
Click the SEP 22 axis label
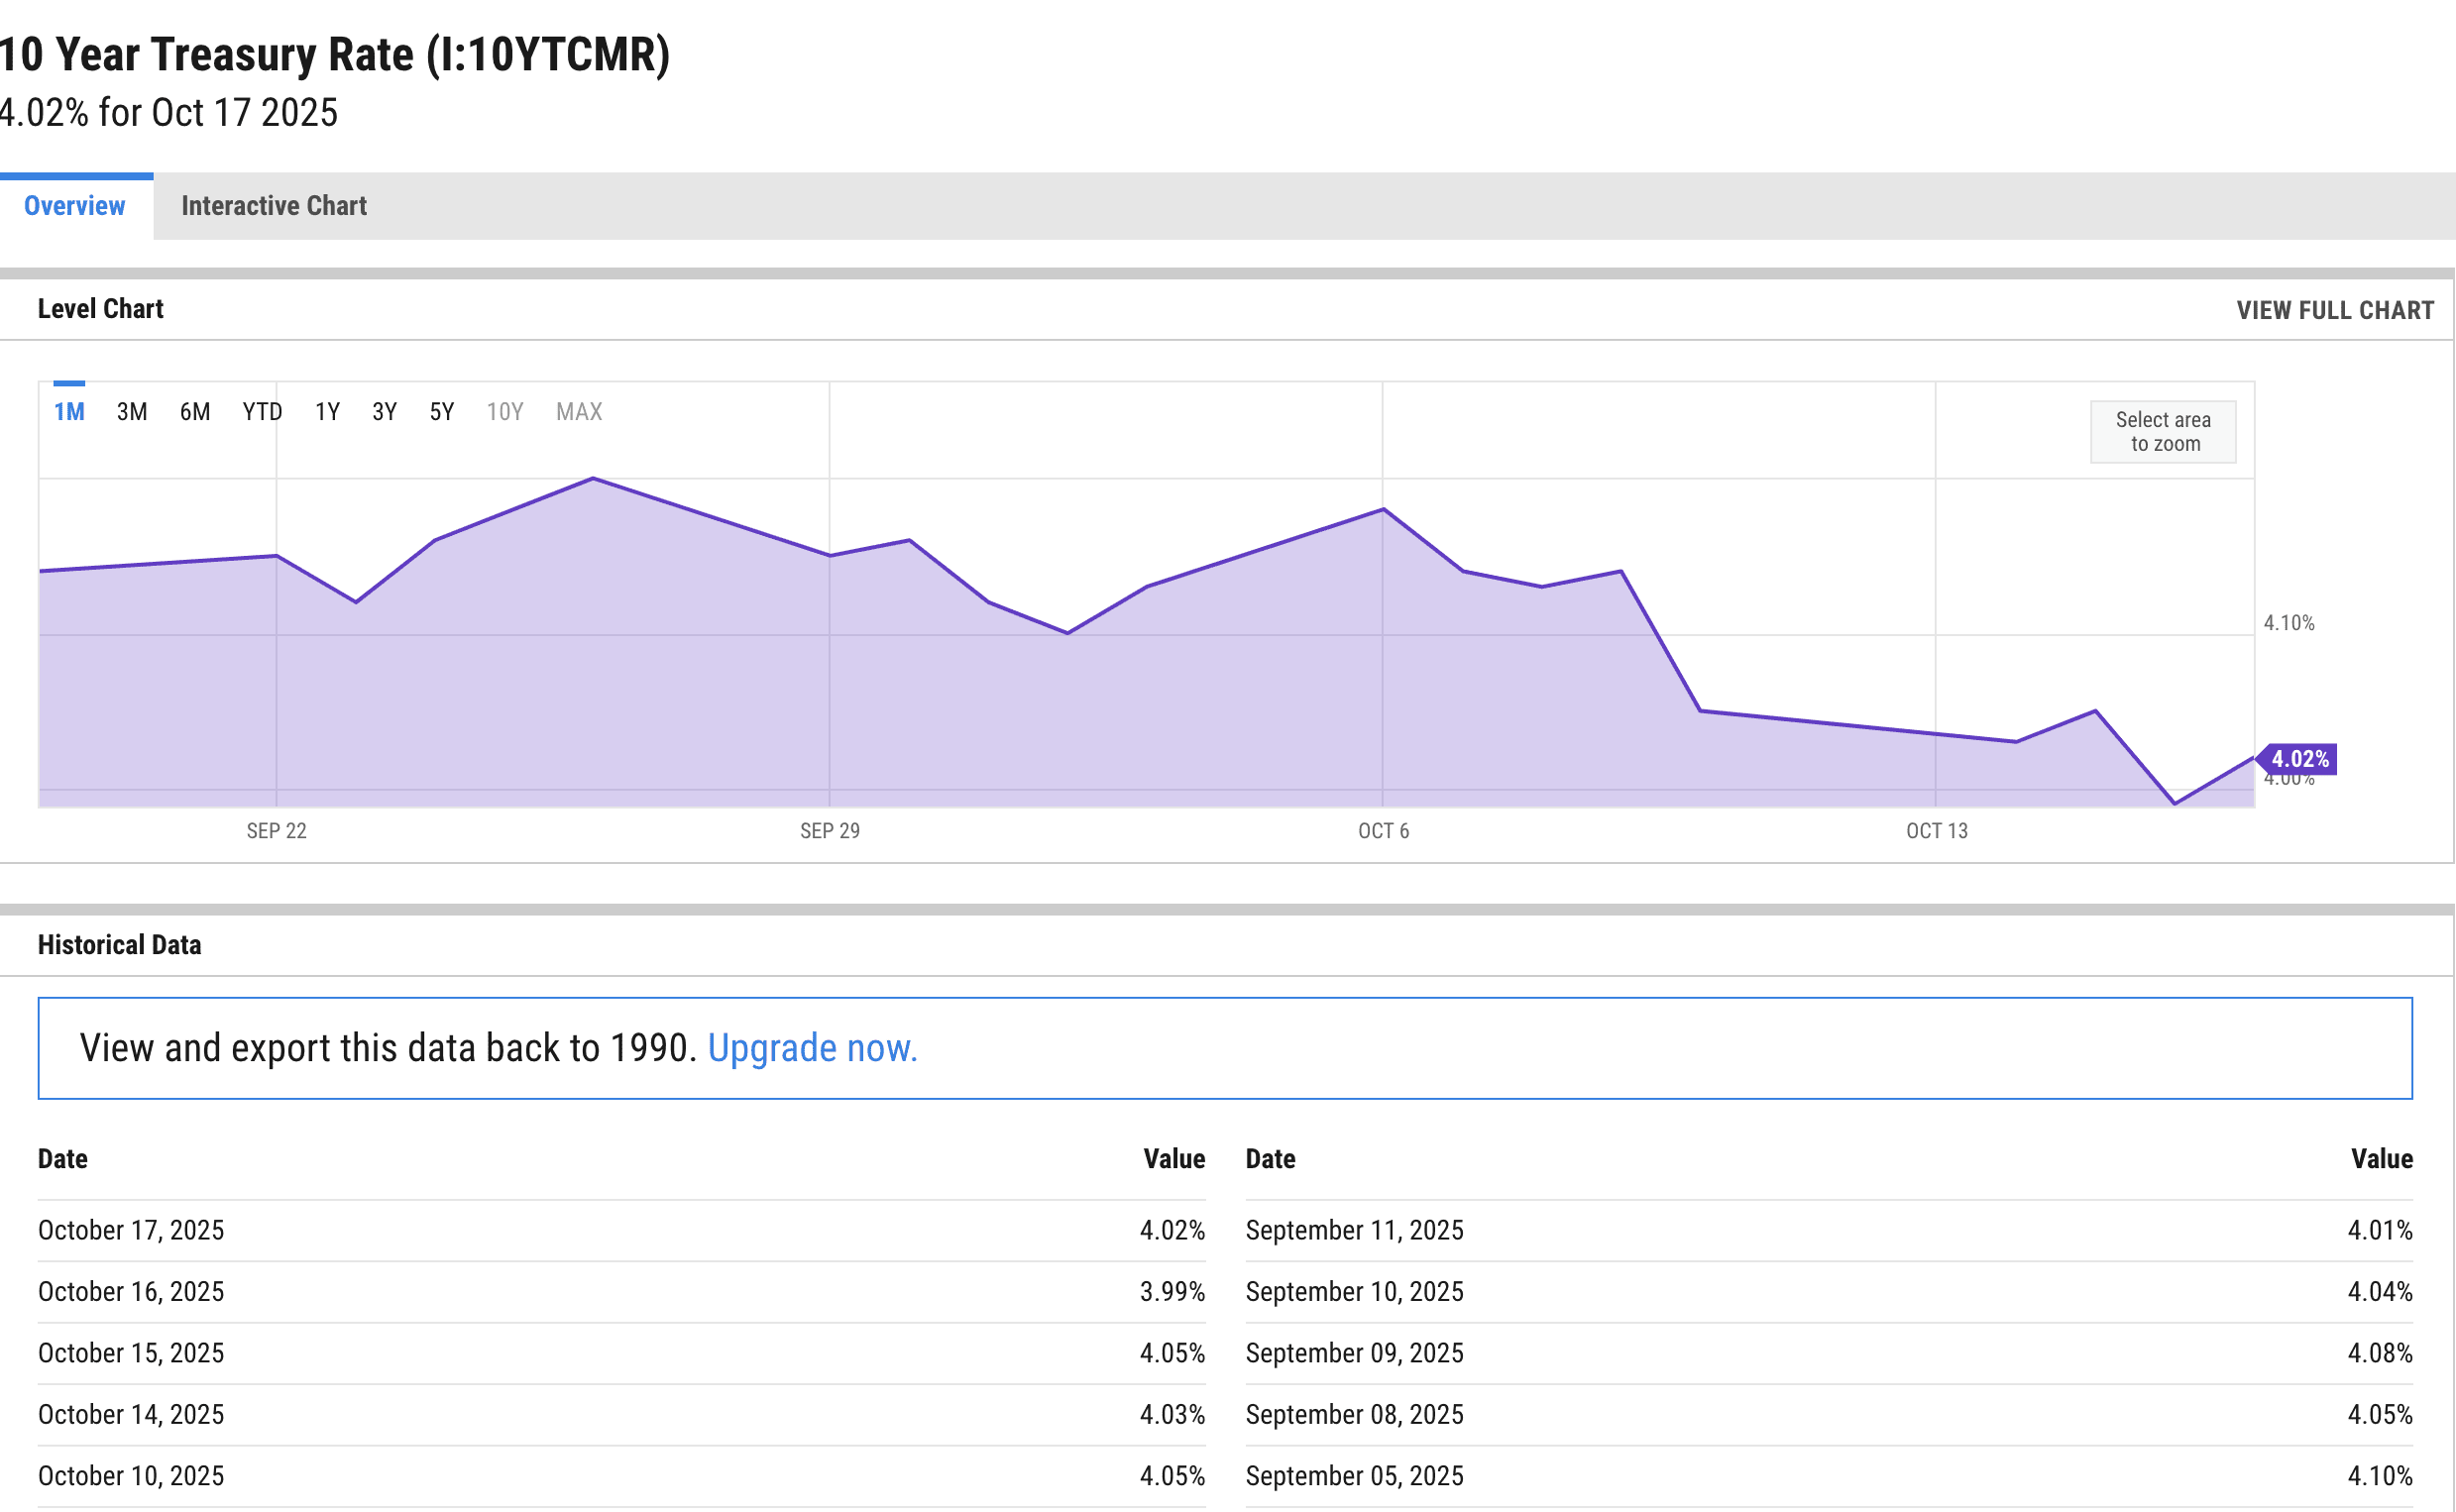point(276,831)
